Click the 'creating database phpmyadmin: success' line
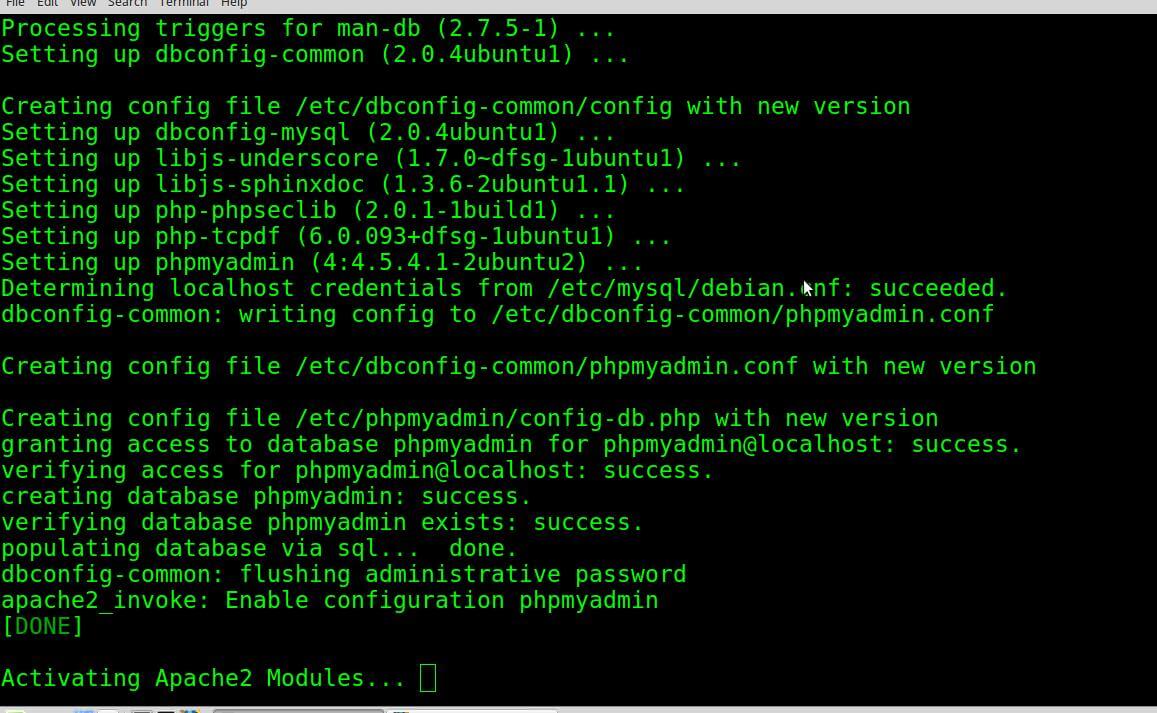Image resolution: width=1157 pixels, height=713 pixels. point(266,497)
